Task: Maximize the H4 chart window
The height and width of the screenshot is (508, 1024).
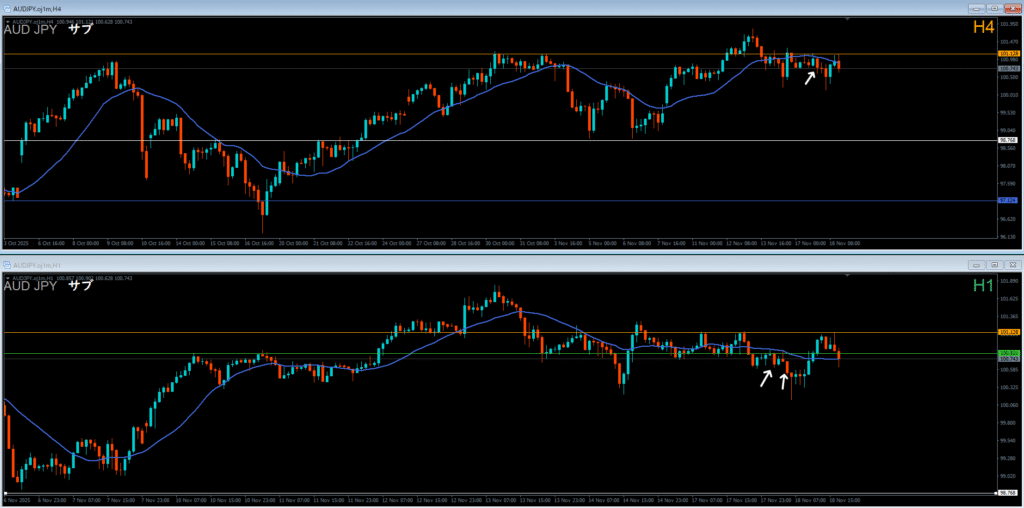Action: [994, 8]
